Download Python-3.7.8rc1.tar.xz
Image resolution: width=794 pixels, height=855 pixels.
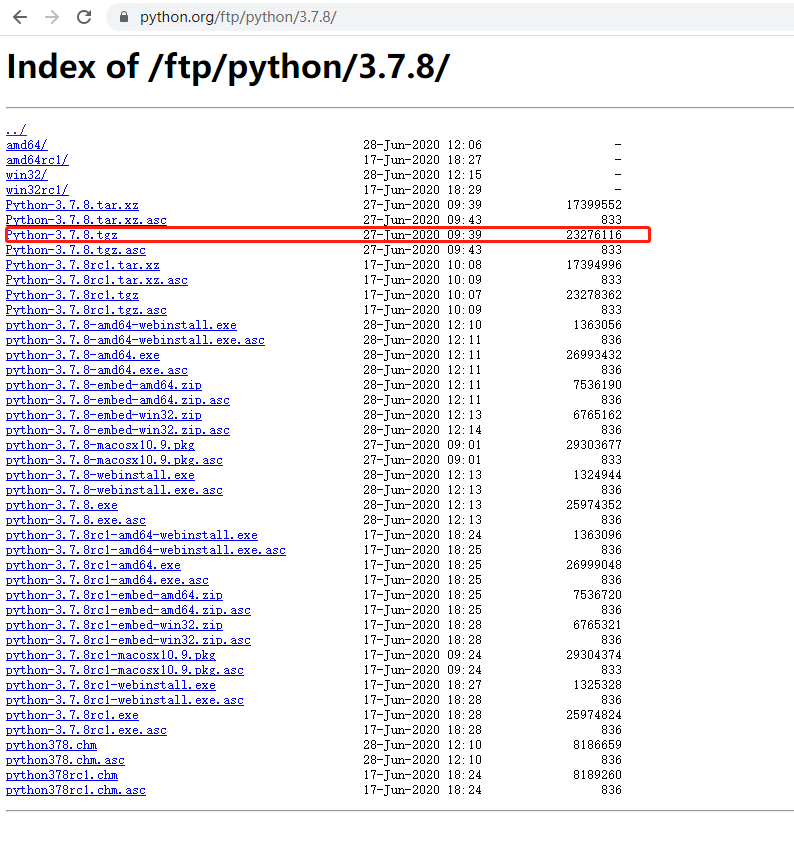[x=83, y=265]
